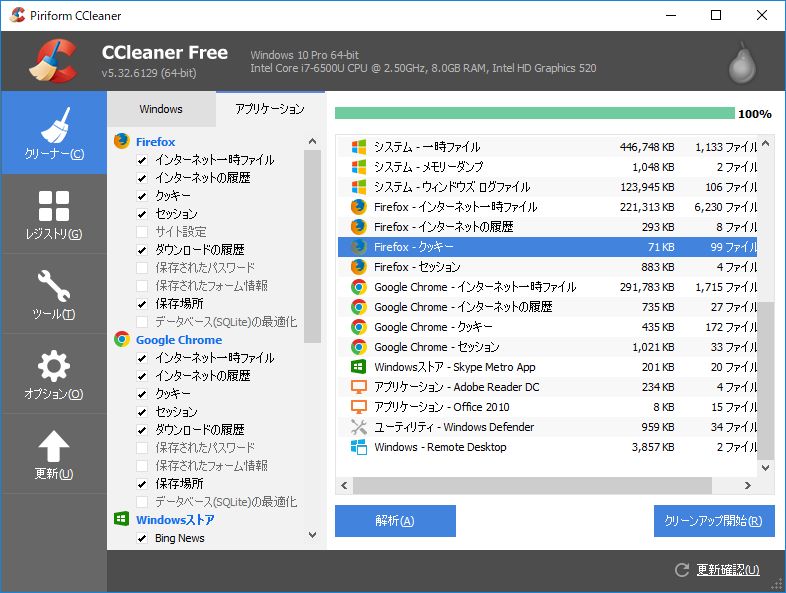
Task: Switch to the Windows tab
Action: [161, 109]
